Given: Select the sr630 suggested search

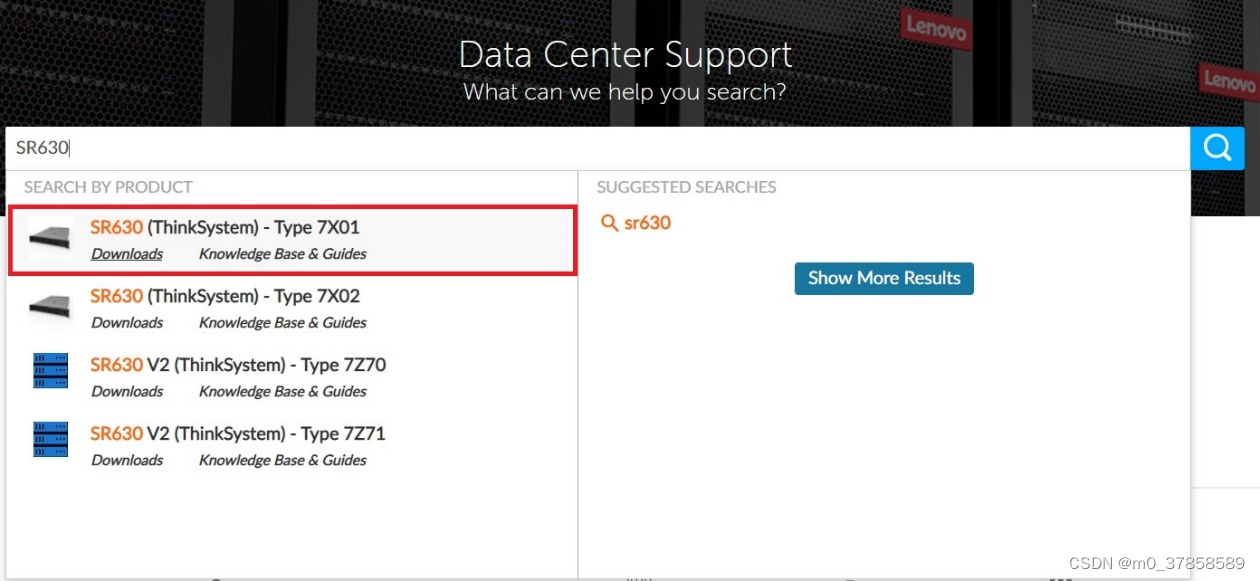Looking at the screenshot, I should pos(647,223).
